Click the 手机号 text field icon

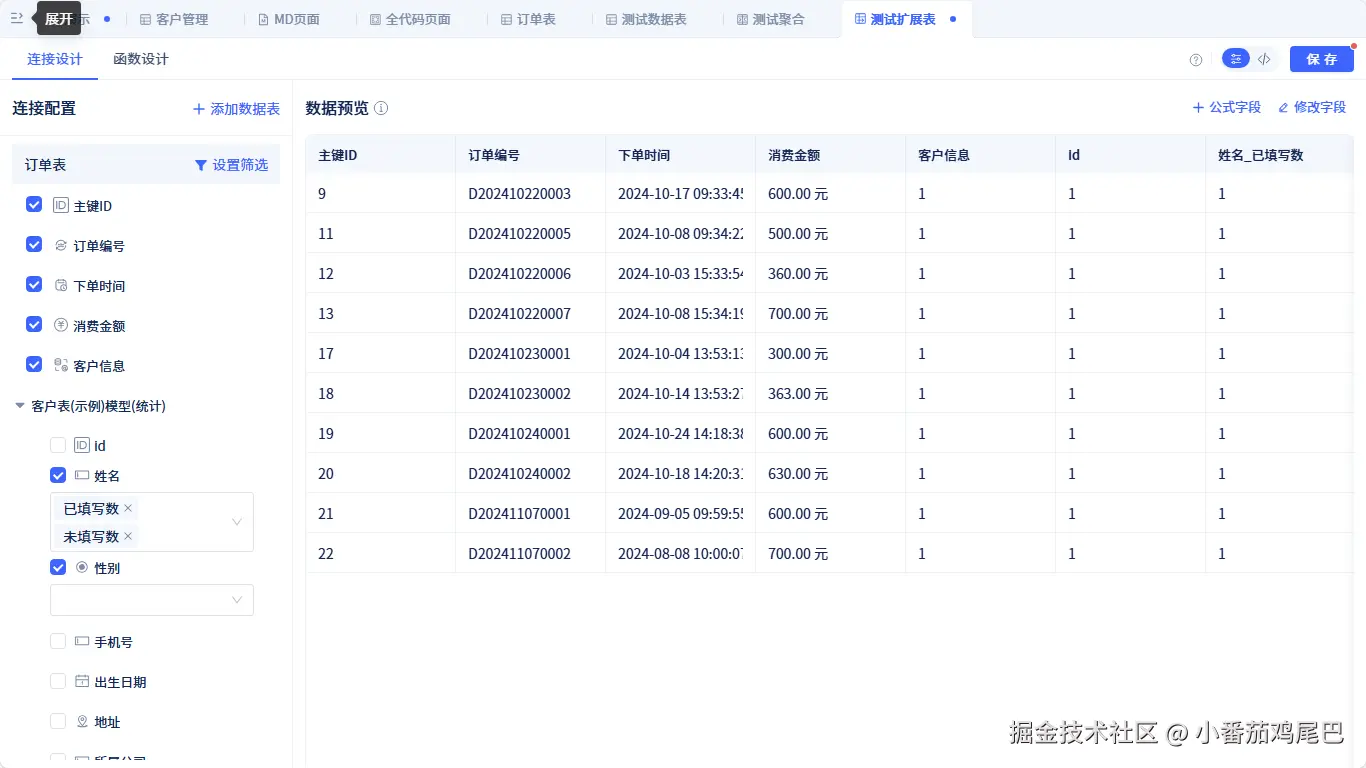[82, 641]
